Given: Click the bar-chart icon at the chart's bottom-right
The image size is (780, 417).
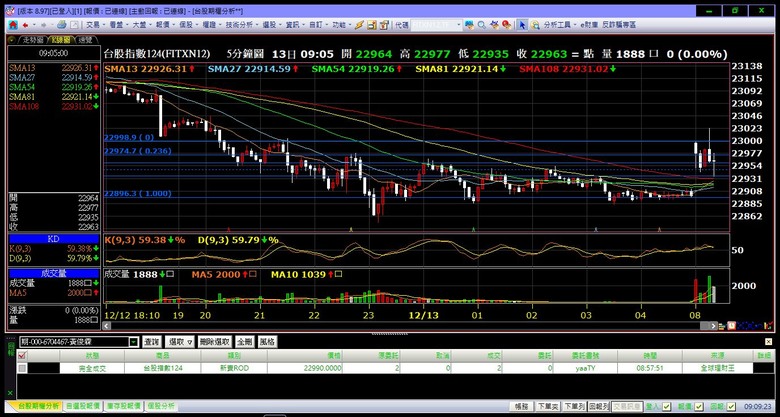Looking at the screenshot, I should [x=769, y=325].
